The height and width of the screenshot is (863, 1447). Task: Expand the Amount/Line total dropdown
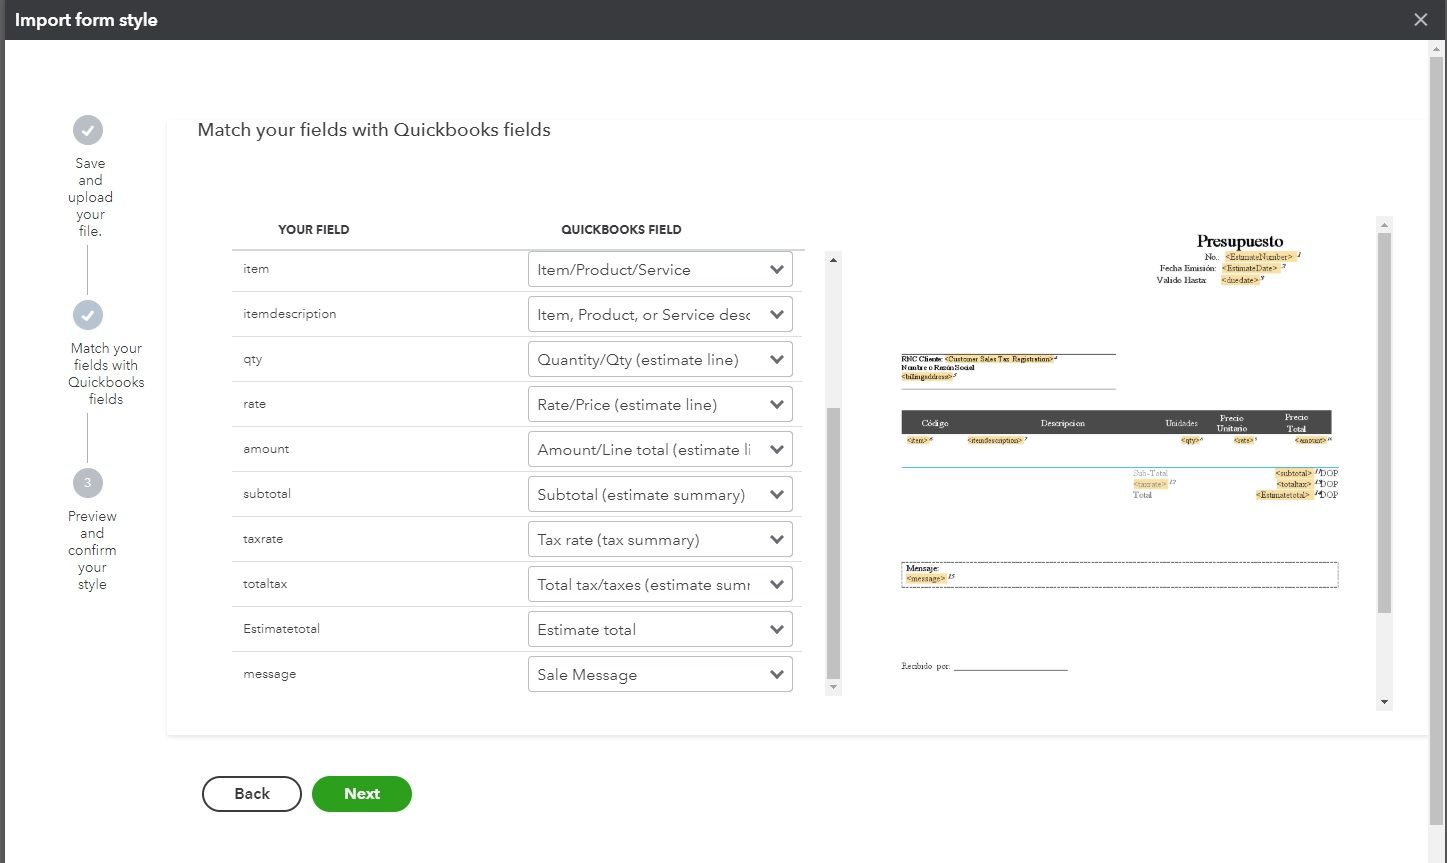[x=660, y=449]
